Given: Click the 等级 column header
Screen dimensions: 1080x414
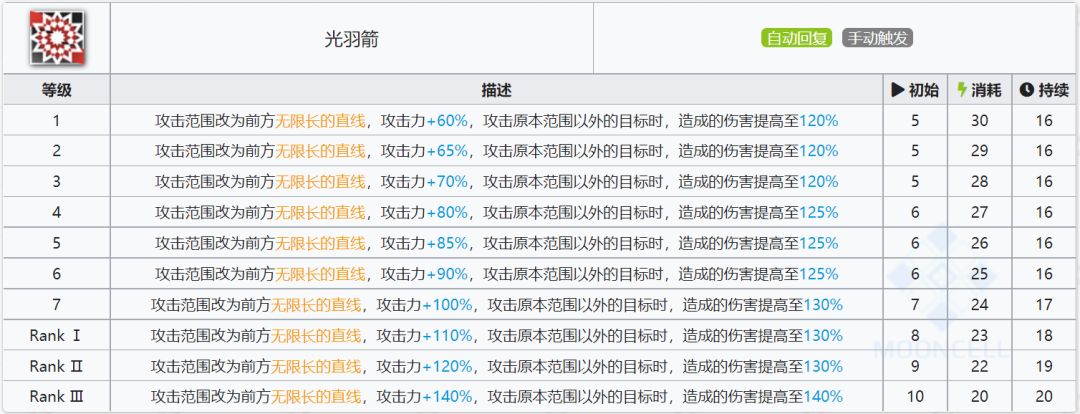Looking at the screenshot, I should (x=56, y=90).
